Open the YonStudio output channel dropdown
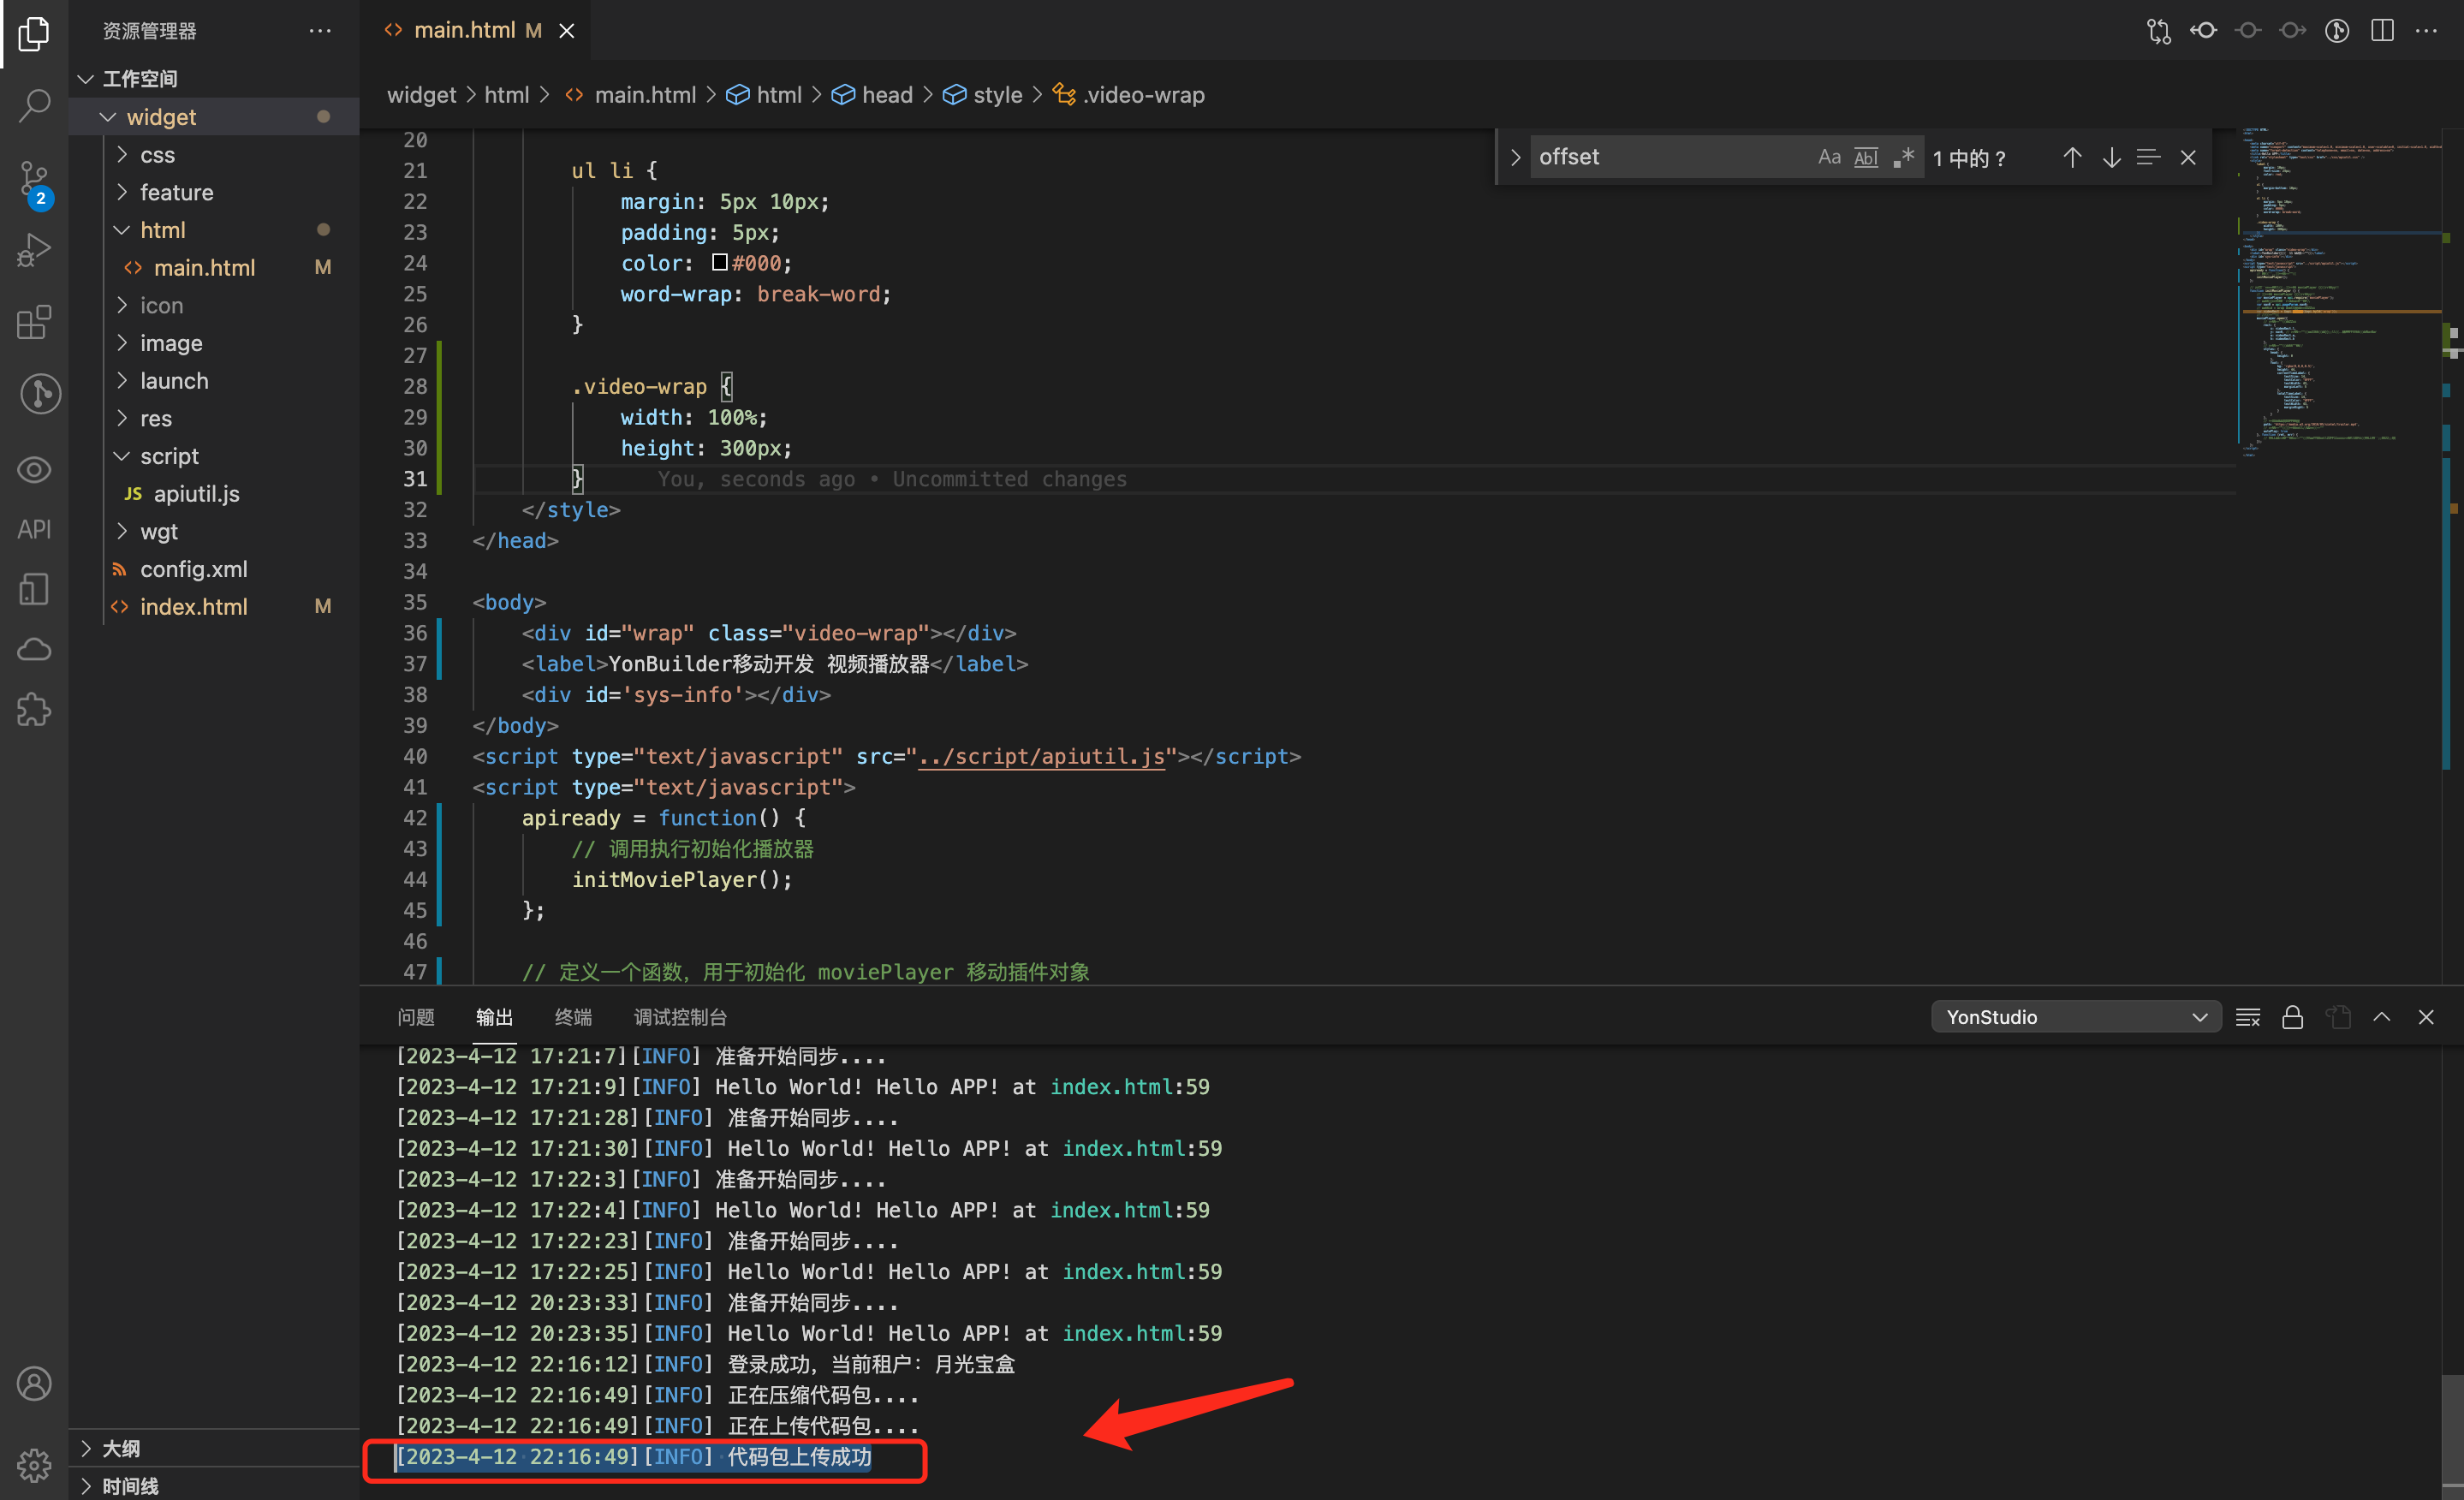The height and width of the screenshot is (1500, 2464). [x=2075, y=1017]
